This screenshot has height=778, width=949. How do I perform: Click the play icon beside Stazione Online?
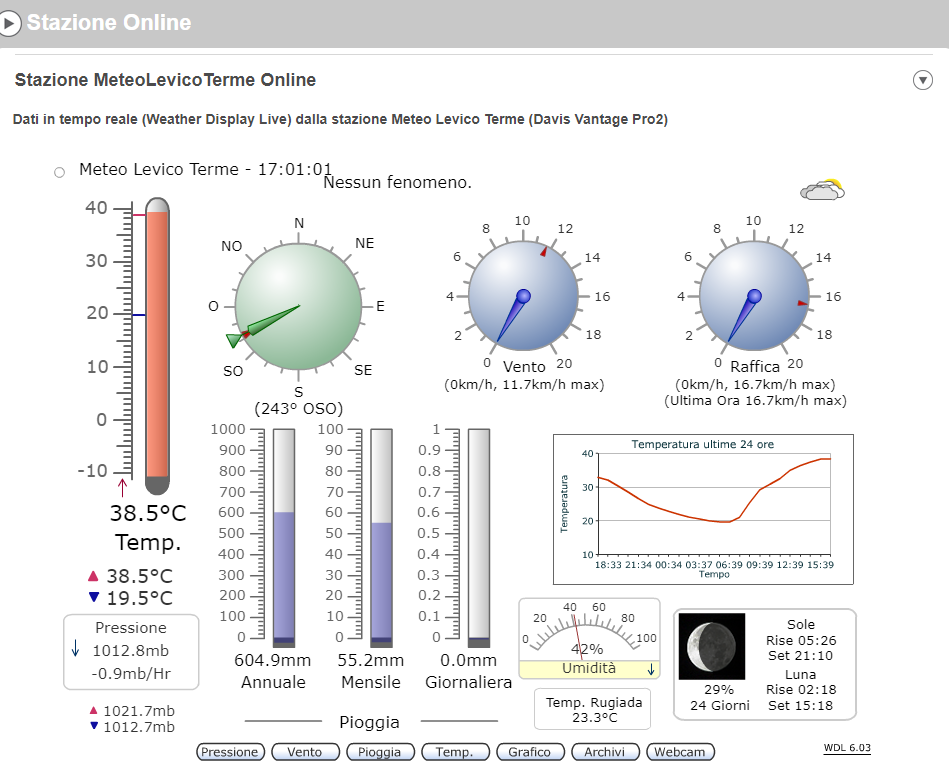pyautogui.click(x=10, y=23)
